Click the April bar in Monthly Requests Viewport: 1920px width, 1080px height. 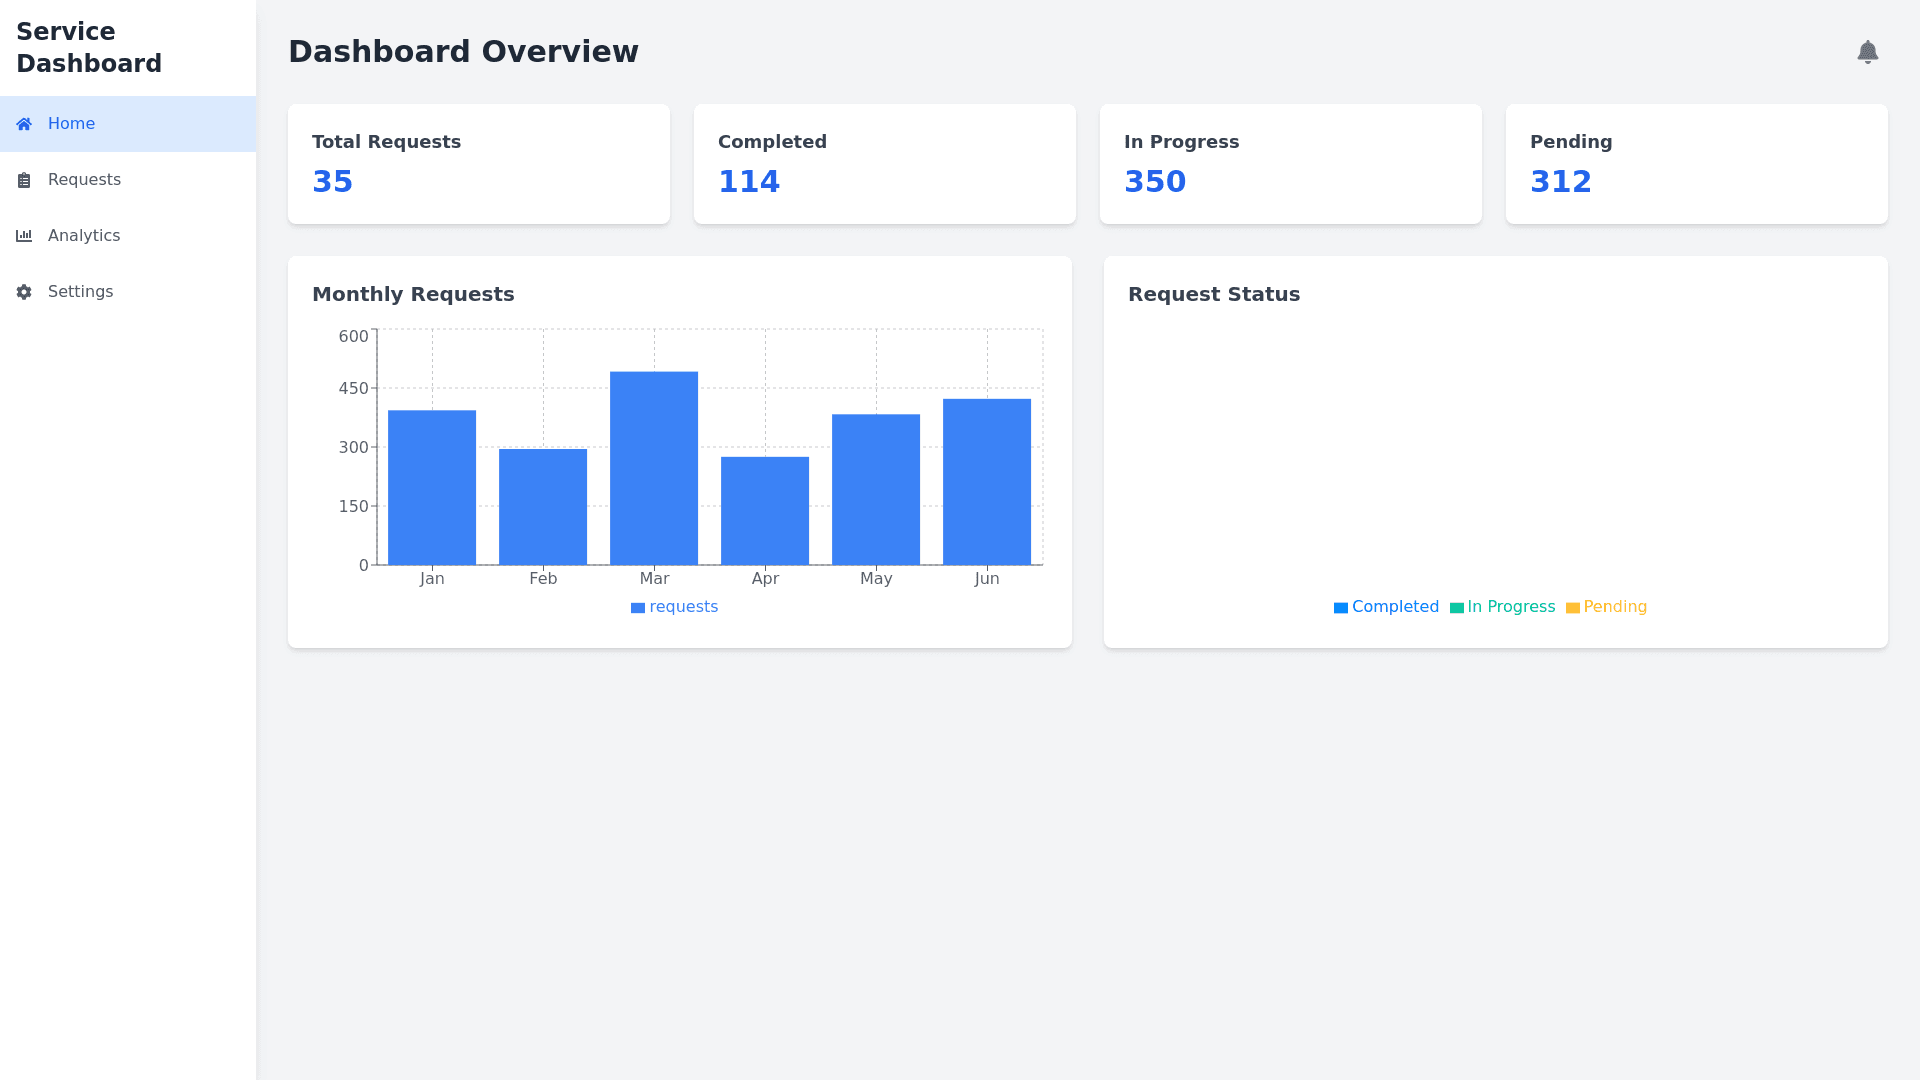765,511
